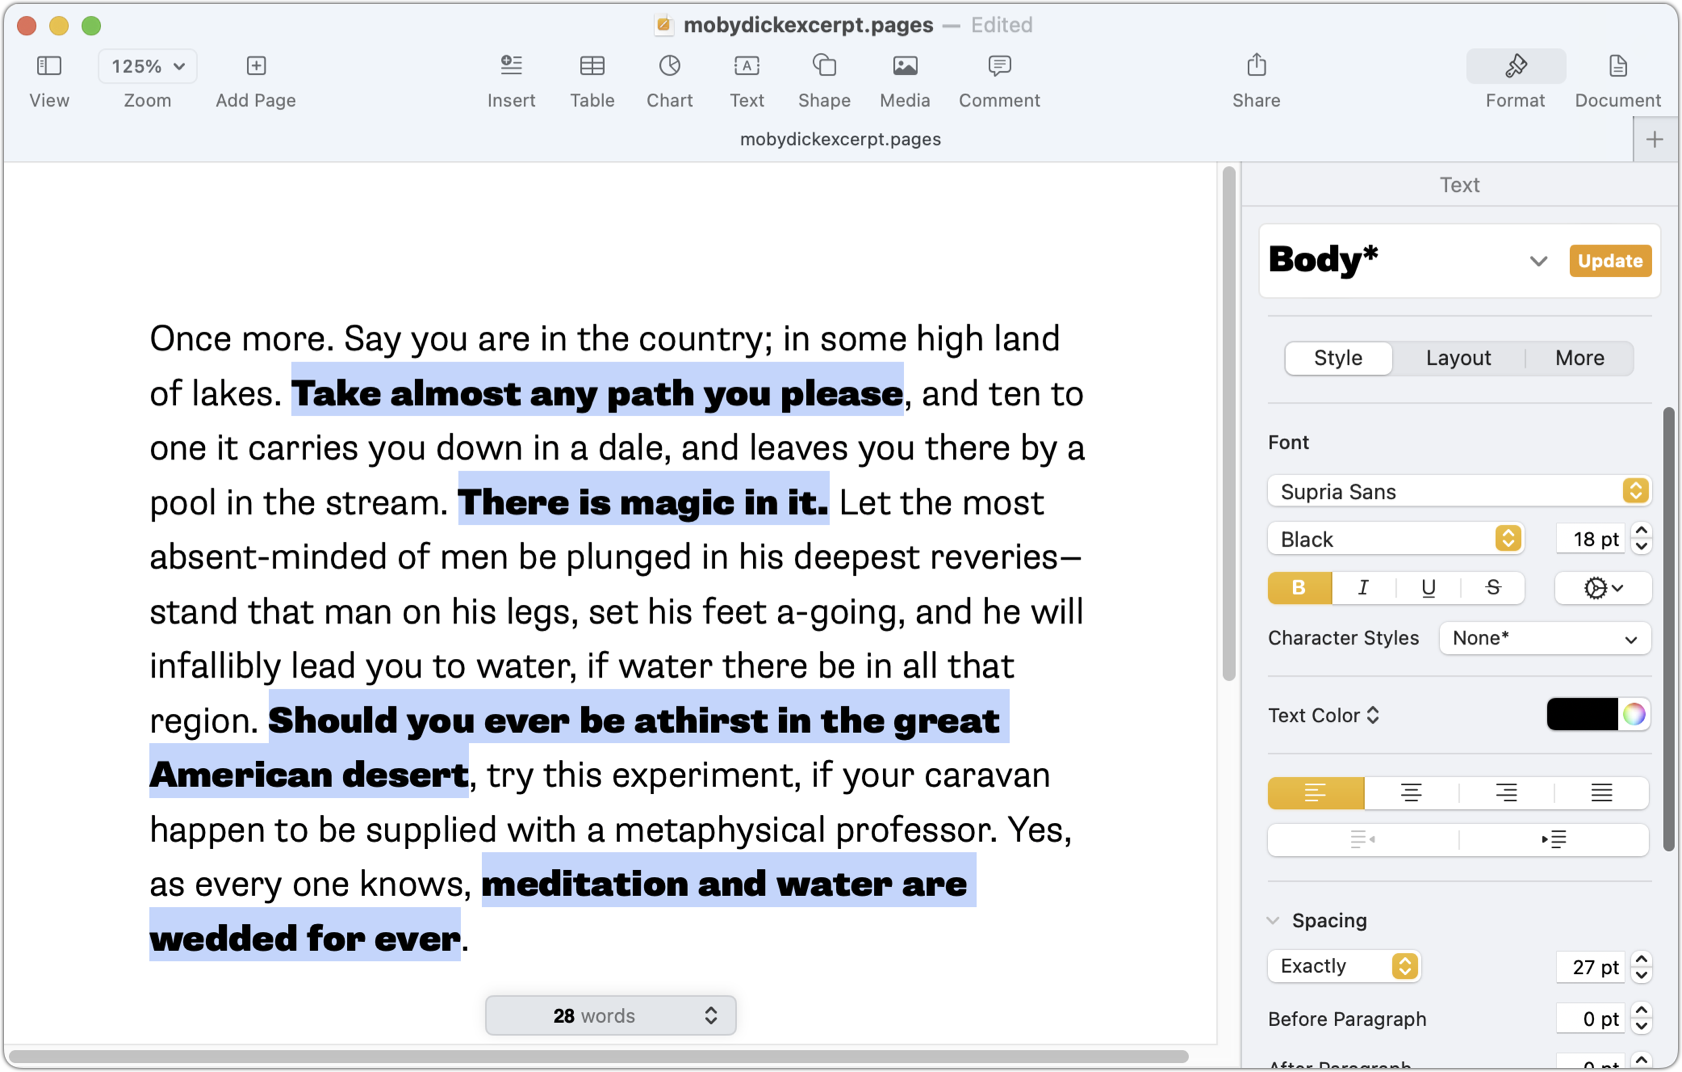Switch to the Layout tab
Viewport: 1682px width, 1072px height.
click(x=1458, y=358)
